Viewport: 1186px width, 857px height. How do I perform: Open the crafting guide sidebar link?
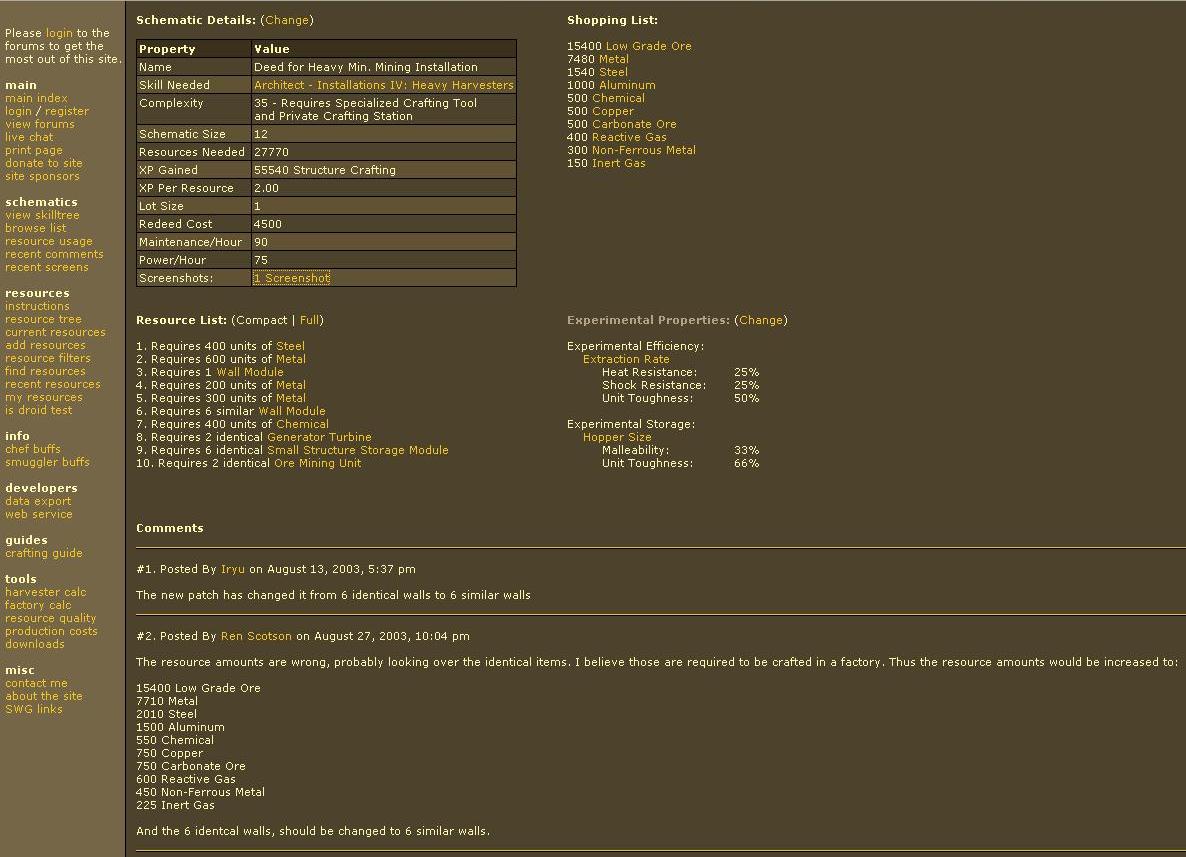point(43,553)
